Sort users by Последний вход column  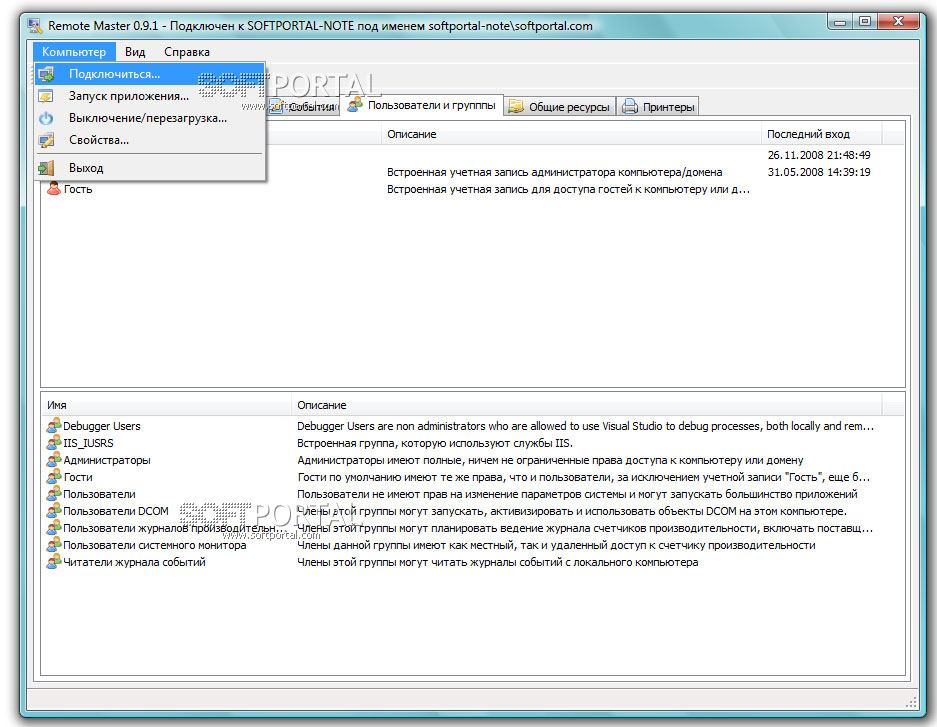(x=821, y=134)
